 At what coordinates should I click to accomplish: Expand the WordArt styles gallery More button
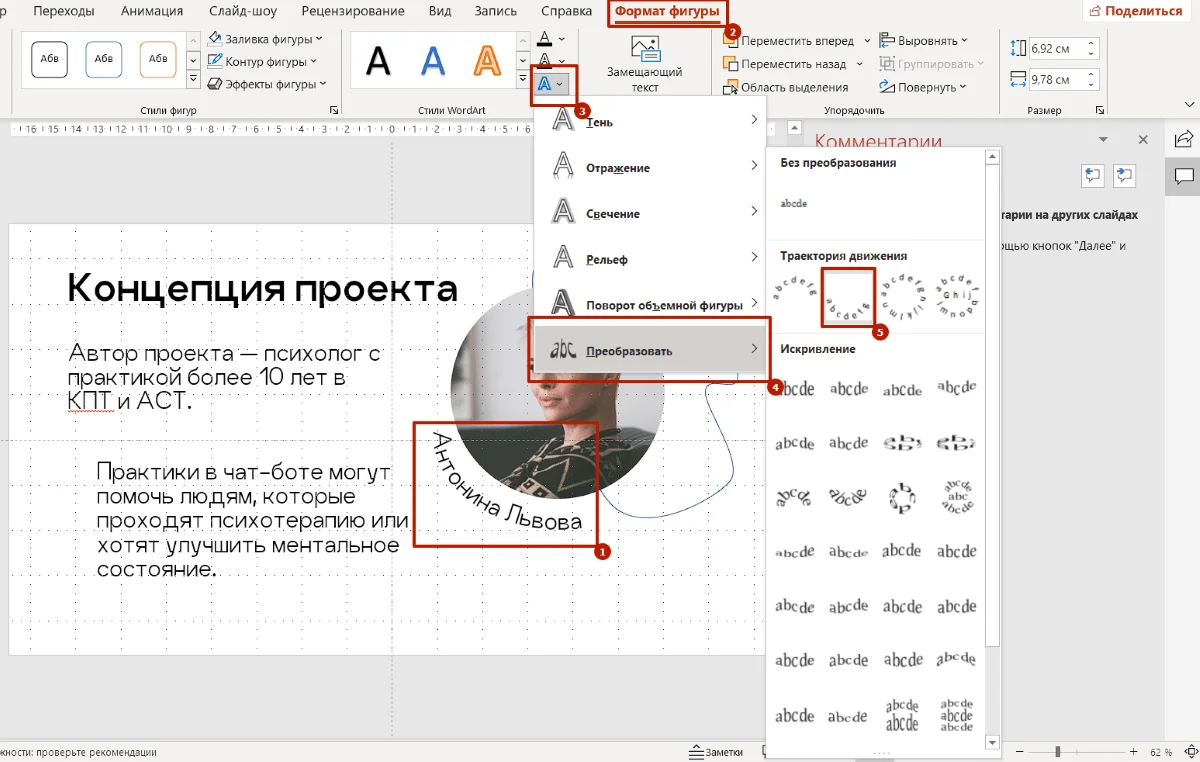point(523,79)
